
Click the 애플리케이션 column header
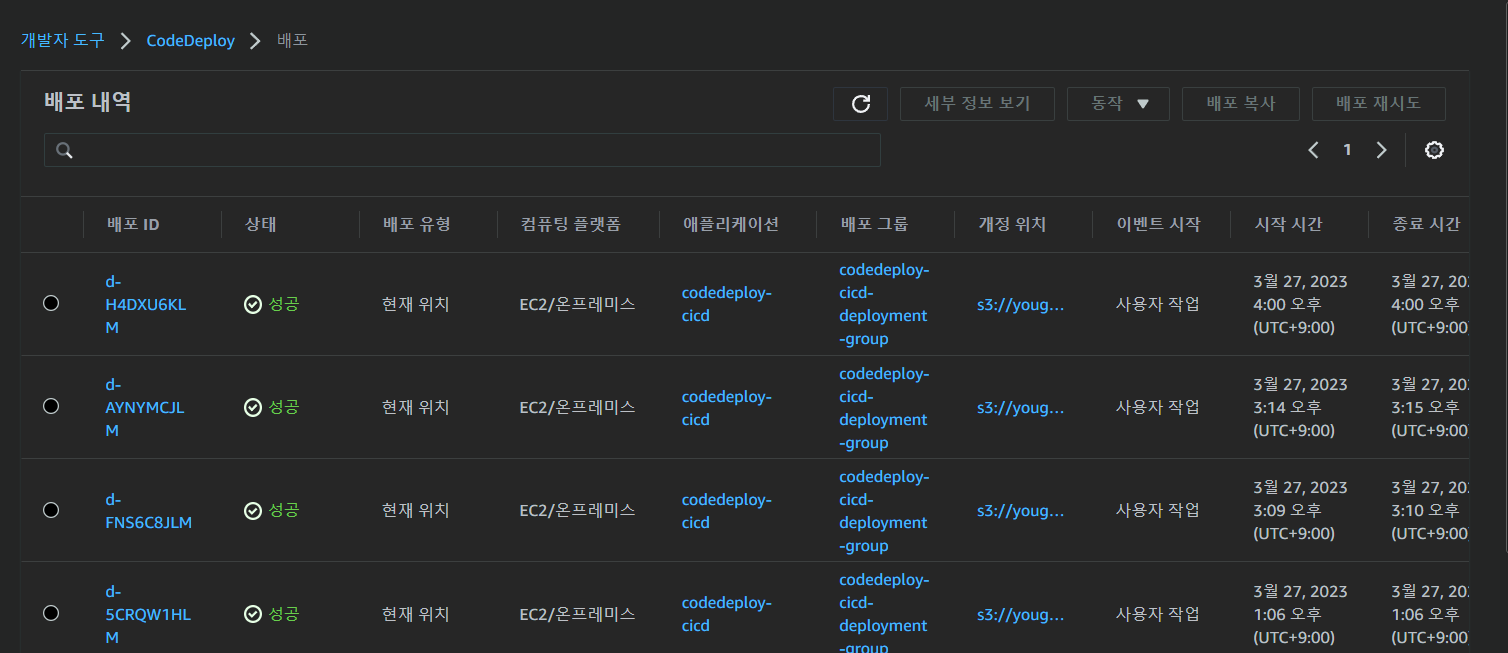pos(730,224)
